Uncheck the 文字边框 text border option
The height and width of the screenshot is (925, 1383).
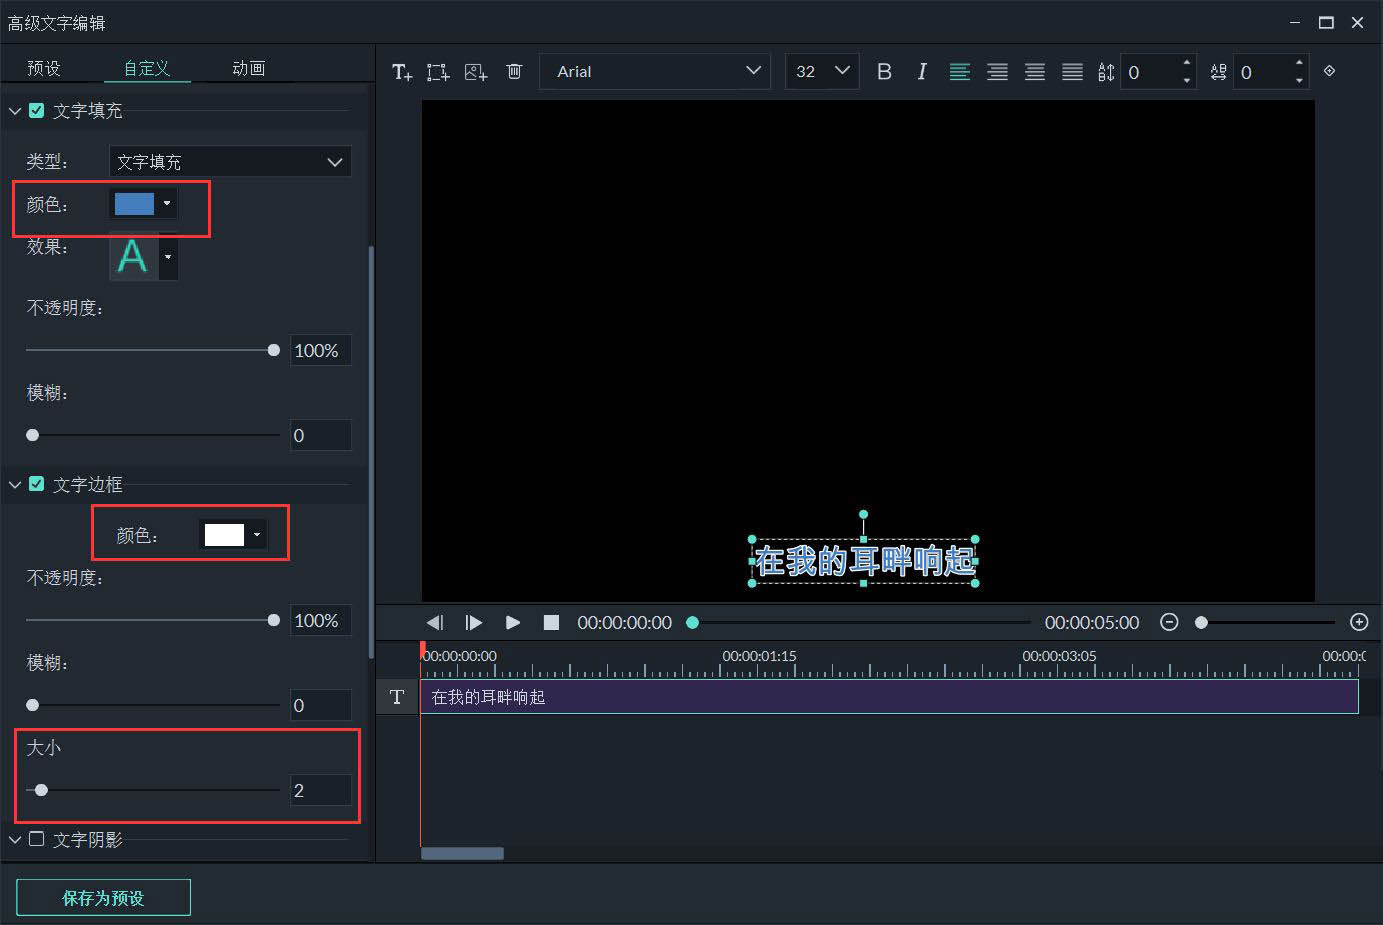click(x=37, y=484)
